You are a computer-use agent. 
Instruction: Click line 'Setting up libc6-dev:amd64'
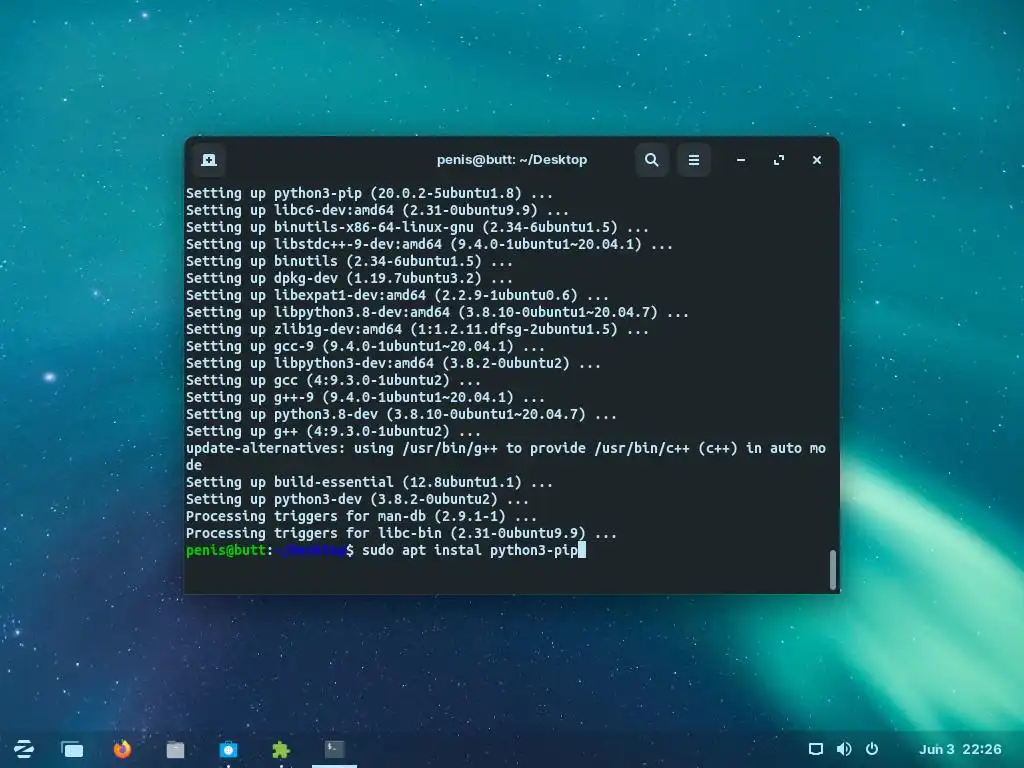pyautogui.click(x=377, y=210)
